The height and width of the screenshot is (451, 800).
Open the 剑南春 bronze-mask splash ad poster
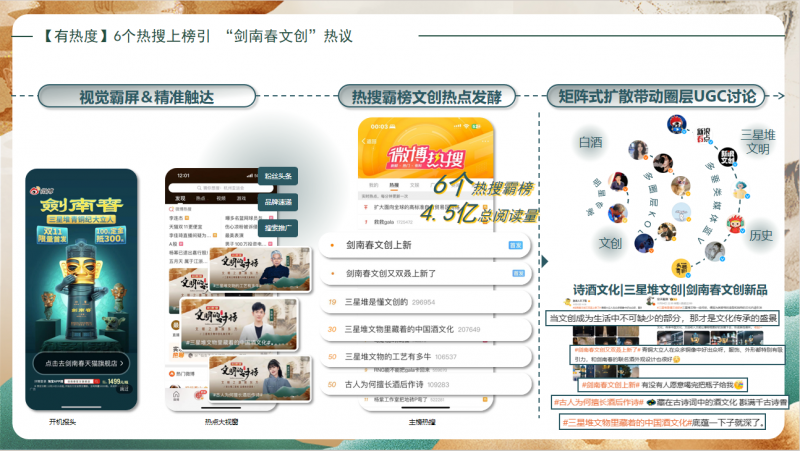click(82, 289)
